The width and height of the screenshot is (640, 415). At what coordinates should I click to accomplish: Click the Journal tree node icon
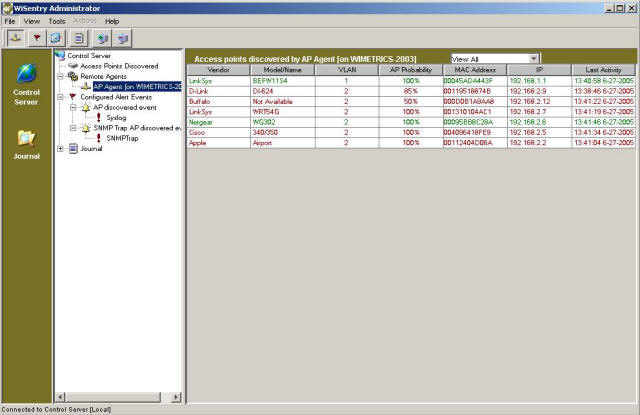click(x=73, y=149)
